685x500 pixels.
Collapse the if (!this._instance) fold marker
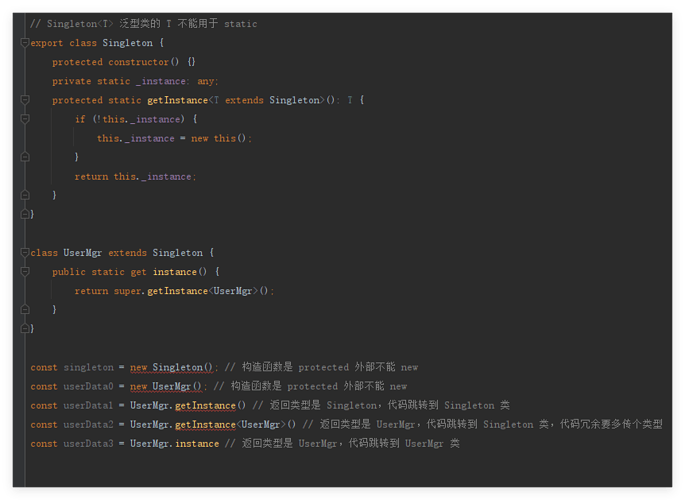coord(25,119)
